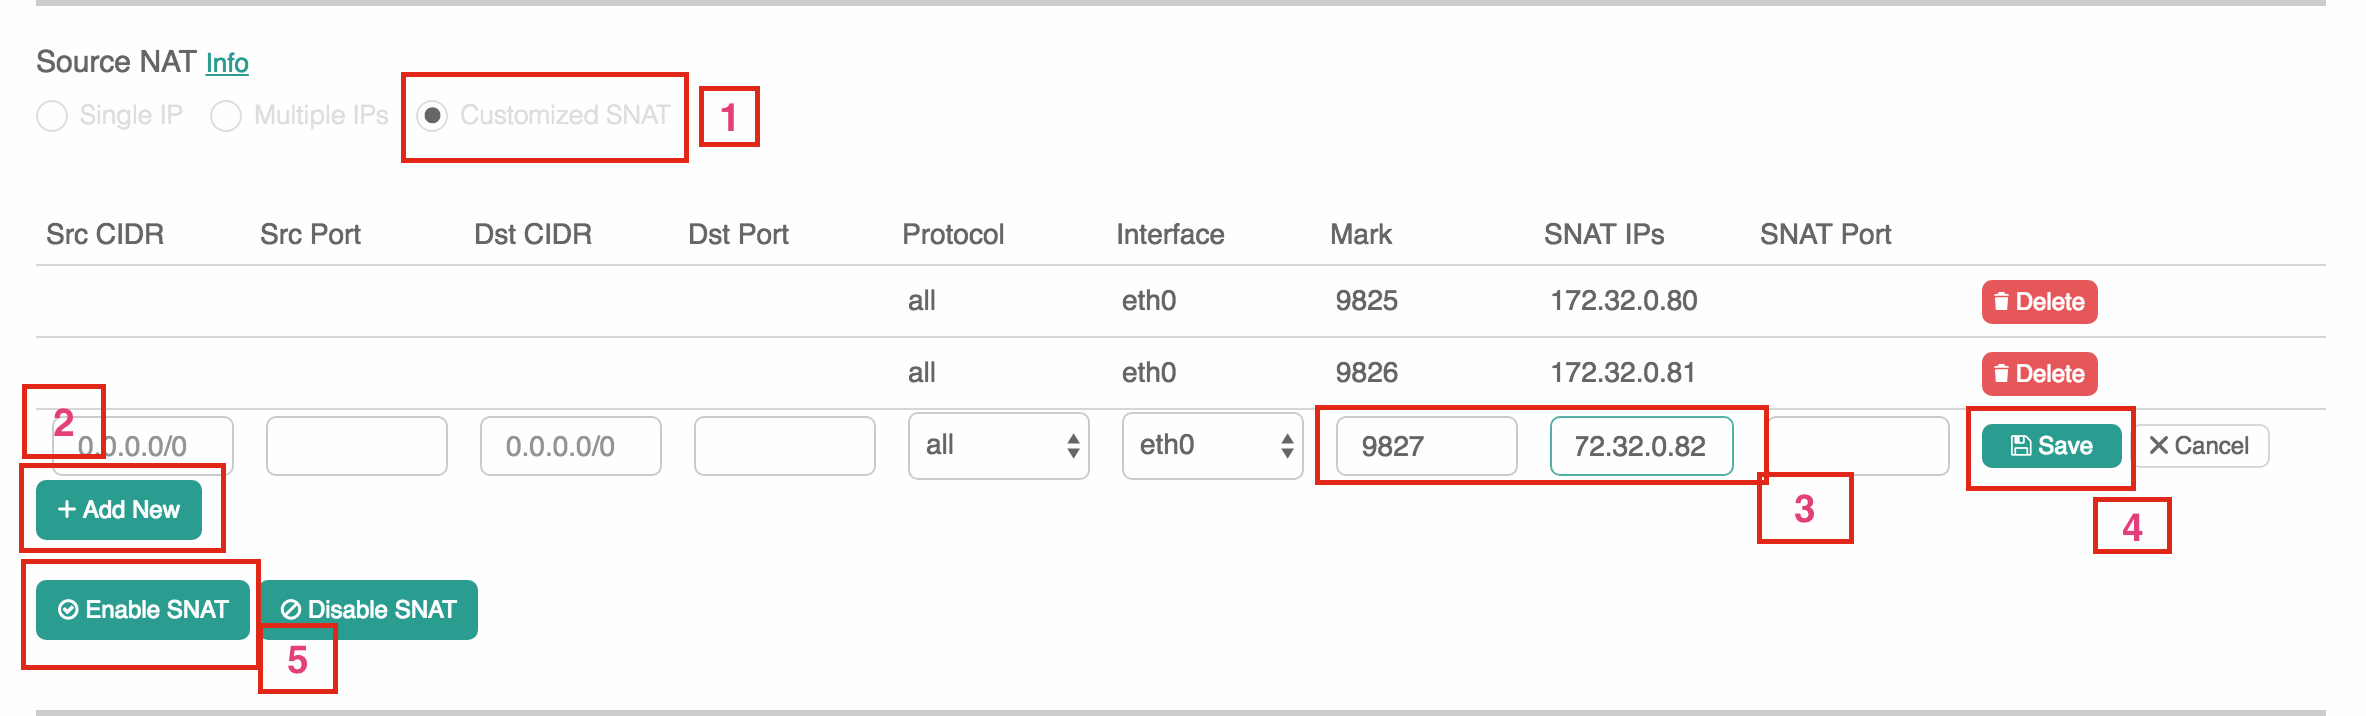2366x716 pixels.
Task: Open the Interface dropdown set to eth0
Action: point(1212,446)
